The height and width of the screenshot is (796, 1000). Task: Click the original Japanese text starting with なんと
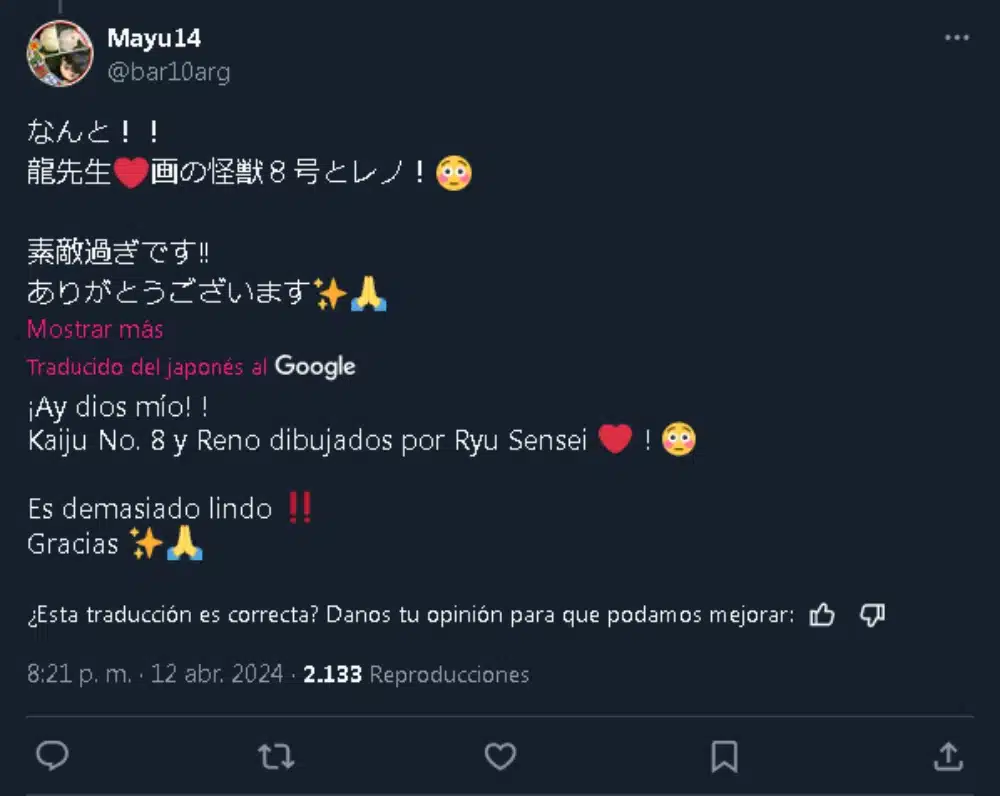click(x=92, y=132)
